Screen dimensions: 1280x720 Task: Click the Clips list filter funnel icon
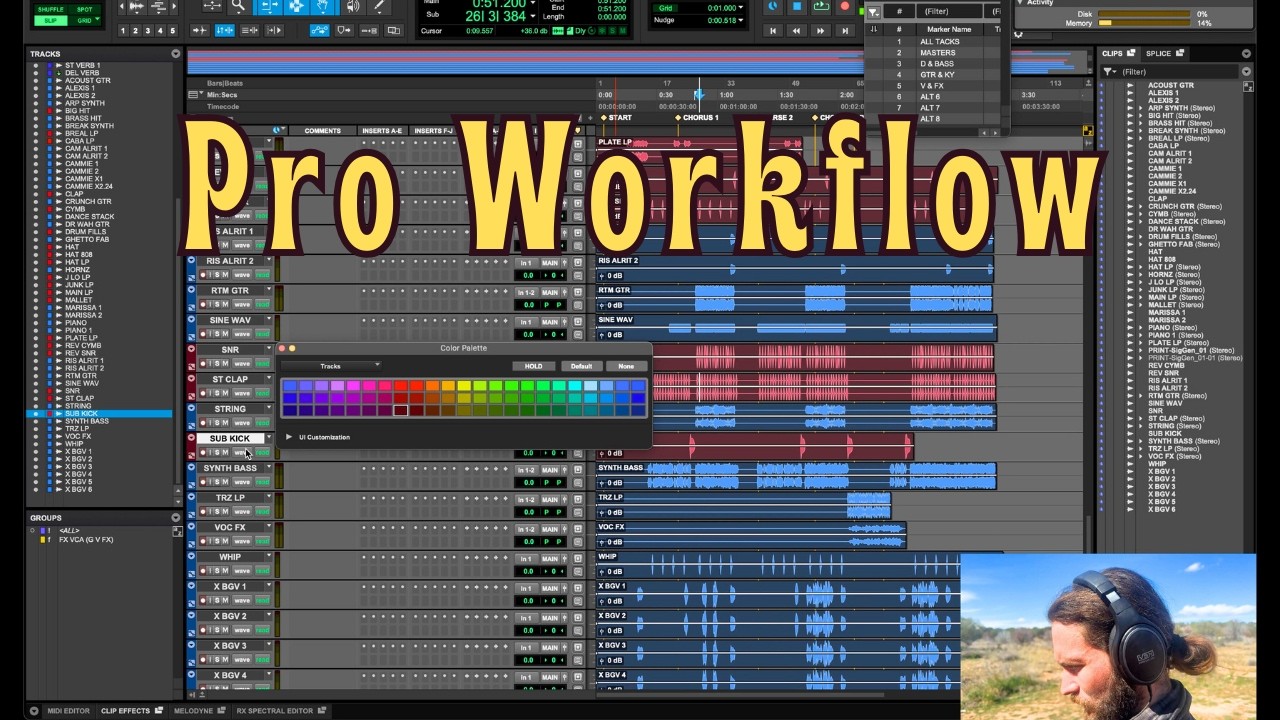[1108, 72]
